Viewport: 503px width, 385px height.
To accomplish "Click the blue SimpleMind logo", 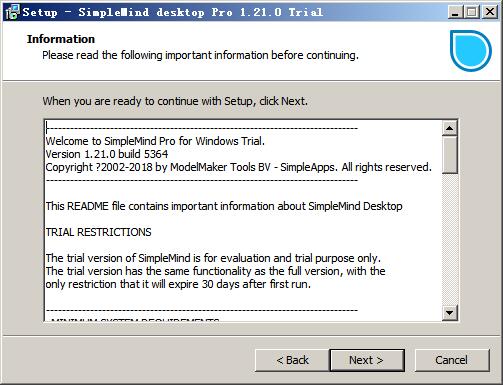I will 471,51.
